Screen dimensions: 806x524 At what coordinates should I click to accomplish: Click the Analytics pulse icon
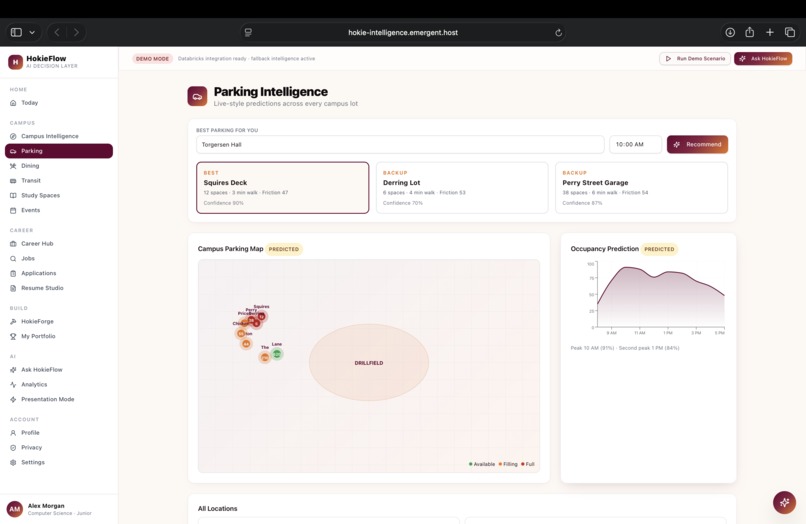pyautogui.click(x=13, y=385)
